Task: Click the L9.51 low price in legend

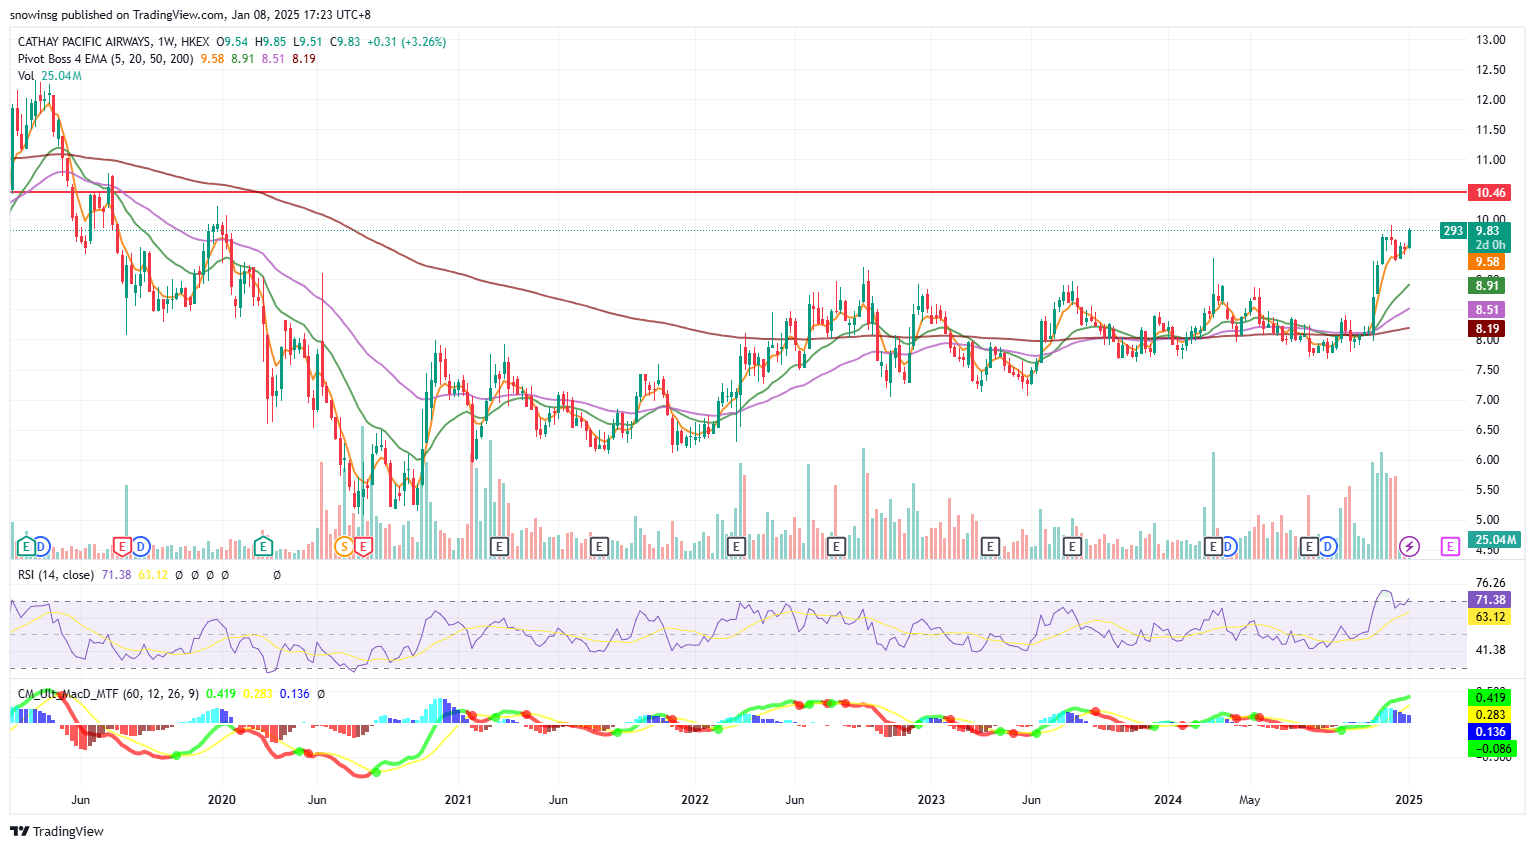Action: coord(308,42)
